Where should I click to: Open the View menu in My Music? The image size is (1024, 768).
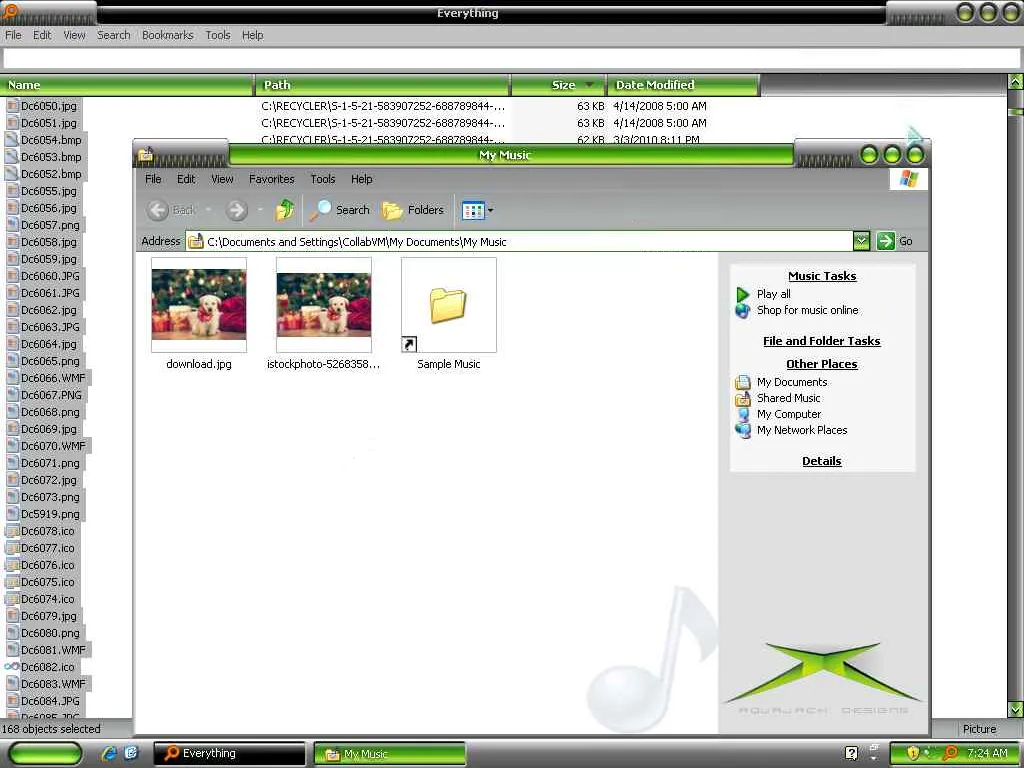click(222, 179)
